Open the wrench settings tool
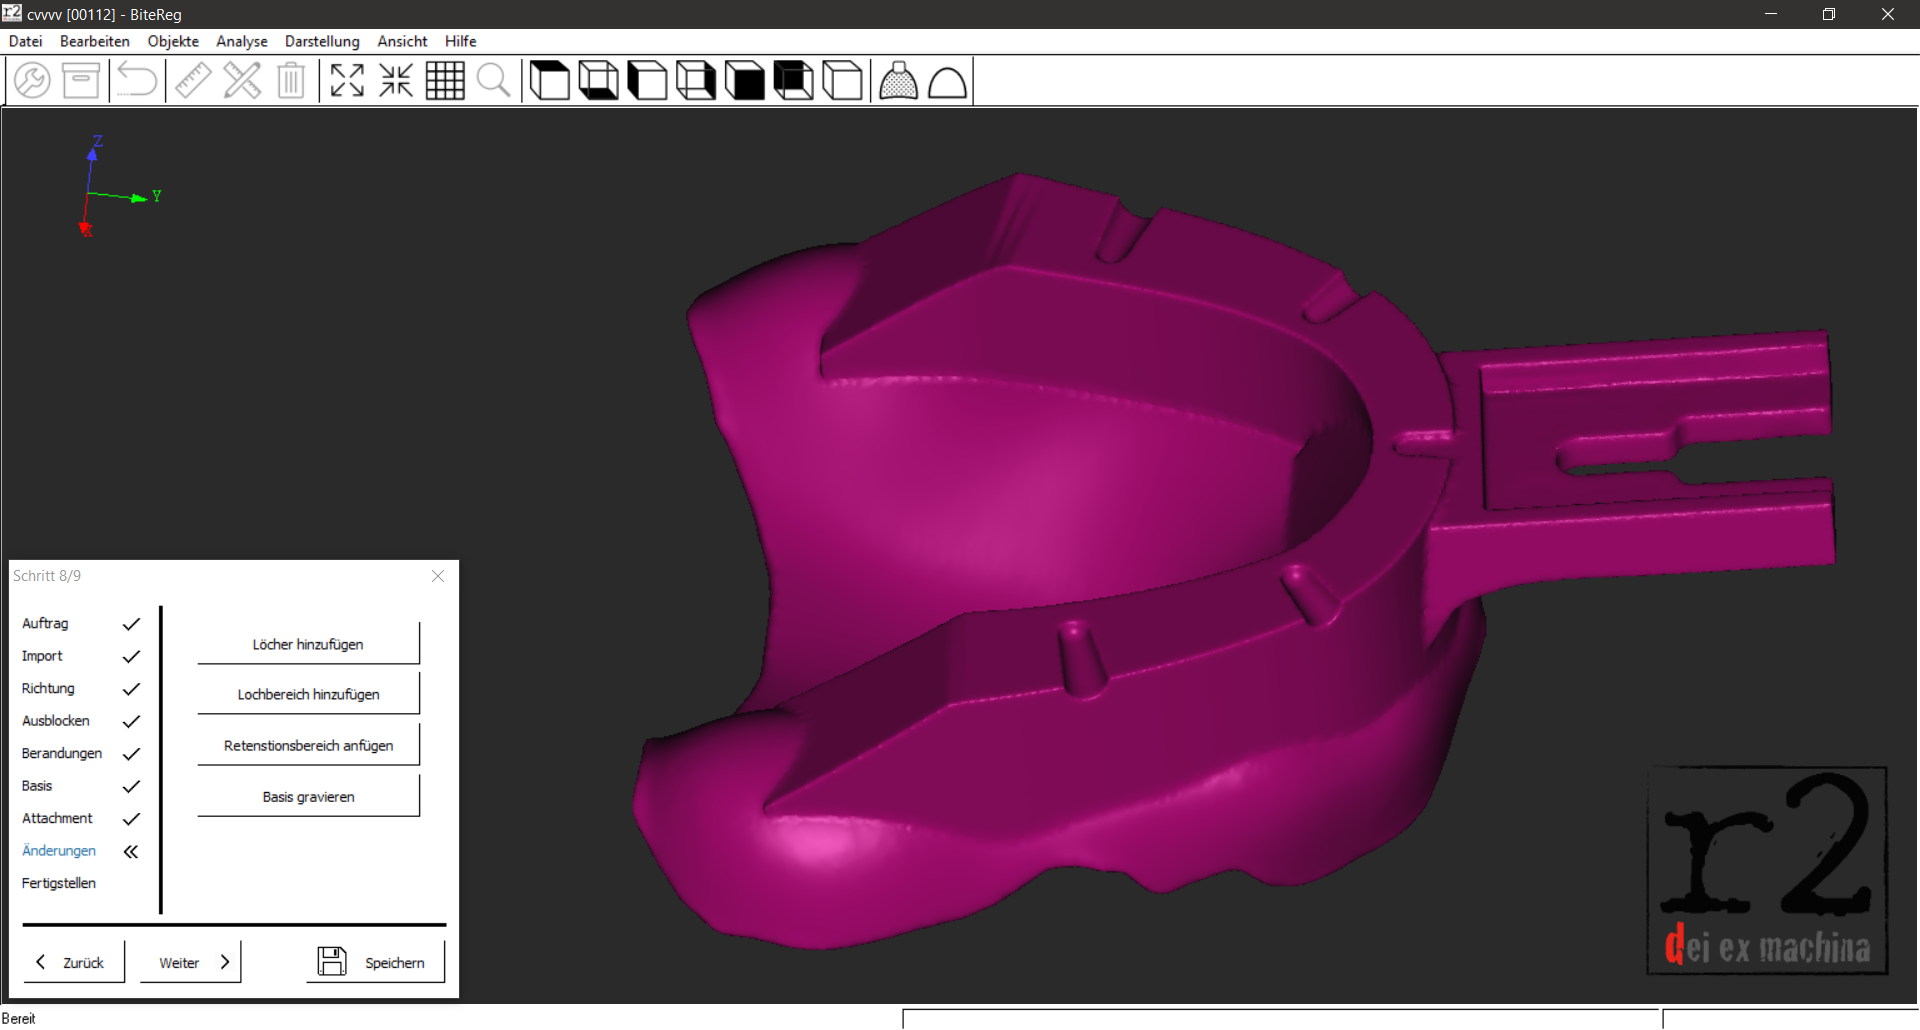 [32, 80]
